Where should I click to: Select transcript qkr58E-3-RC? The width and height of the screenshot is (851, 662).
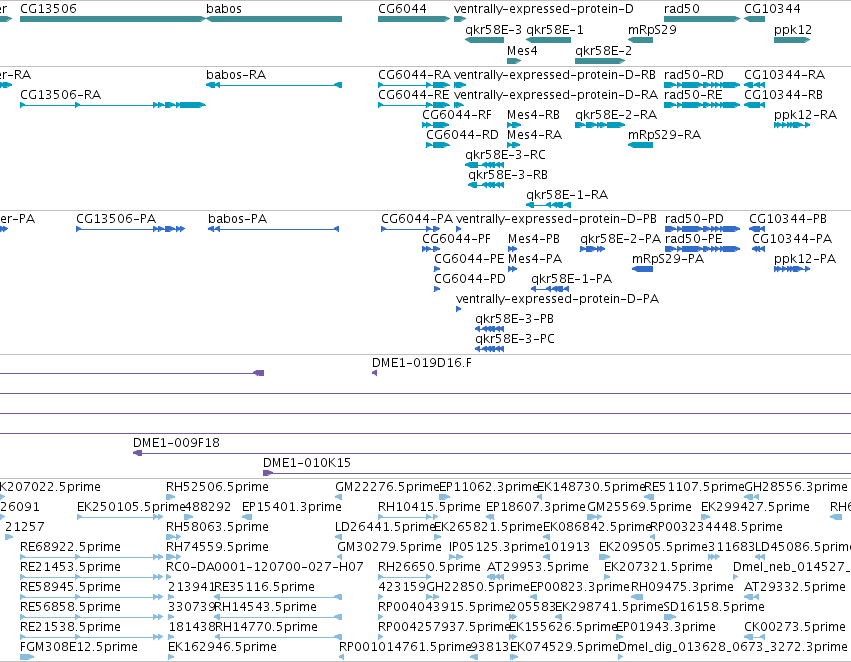[x=484, y=165]
